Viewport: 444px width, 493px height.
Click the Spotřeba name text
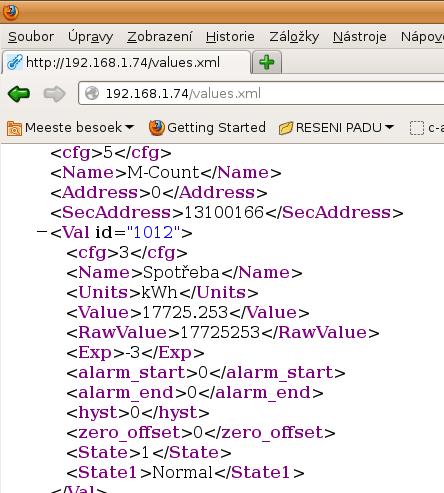click(181, 272)
